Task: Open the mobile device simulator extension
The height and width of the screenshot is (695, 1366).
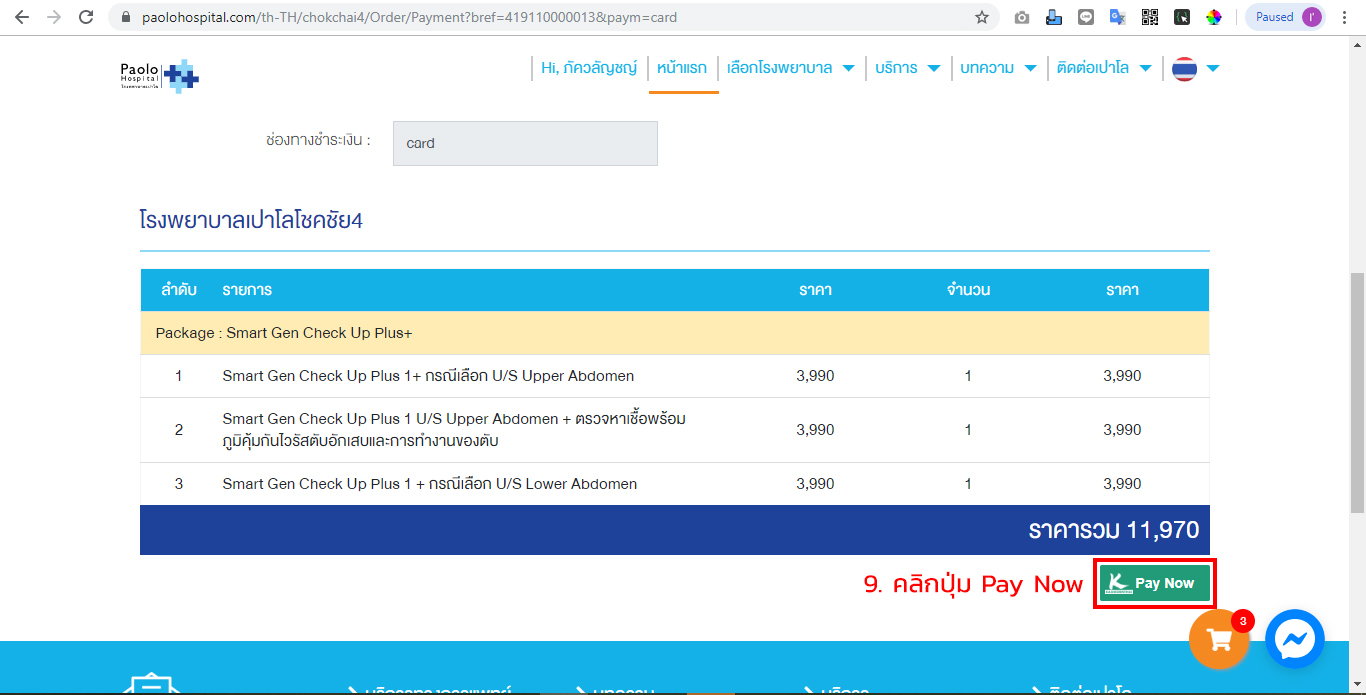Action: (1054, 17)
